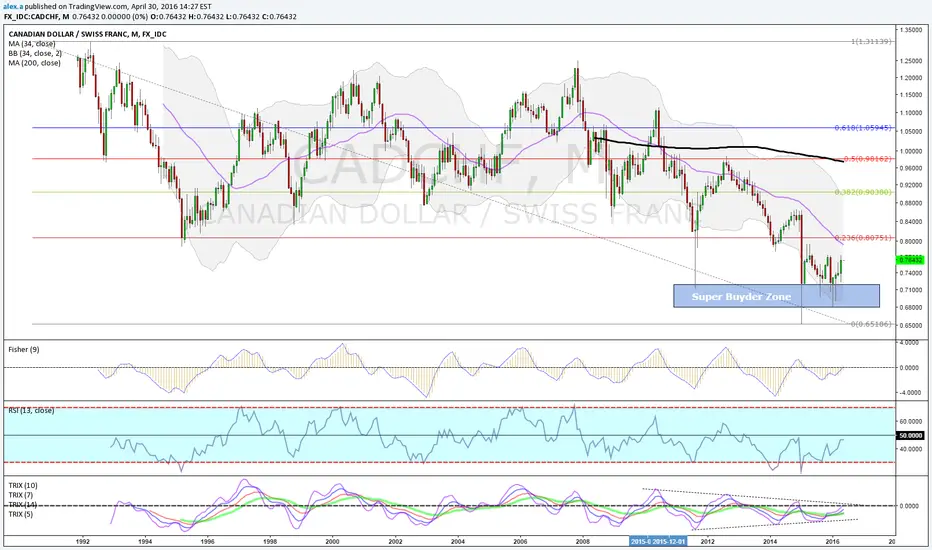
Task: Select the Fisher (9) indicator label
Action: 24,349
